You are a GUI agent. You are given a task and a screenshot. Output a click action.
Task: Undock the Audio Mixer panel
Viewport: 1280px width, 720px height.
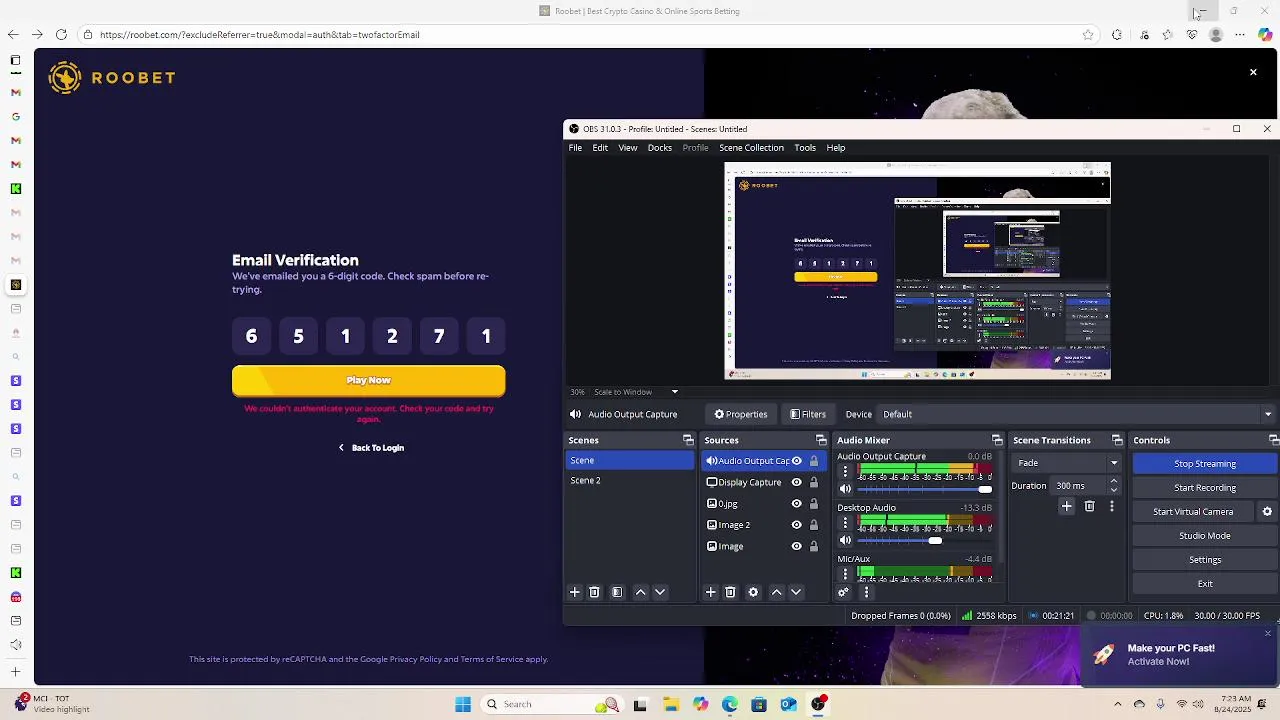pyautogui.click(x=997, y=440)
